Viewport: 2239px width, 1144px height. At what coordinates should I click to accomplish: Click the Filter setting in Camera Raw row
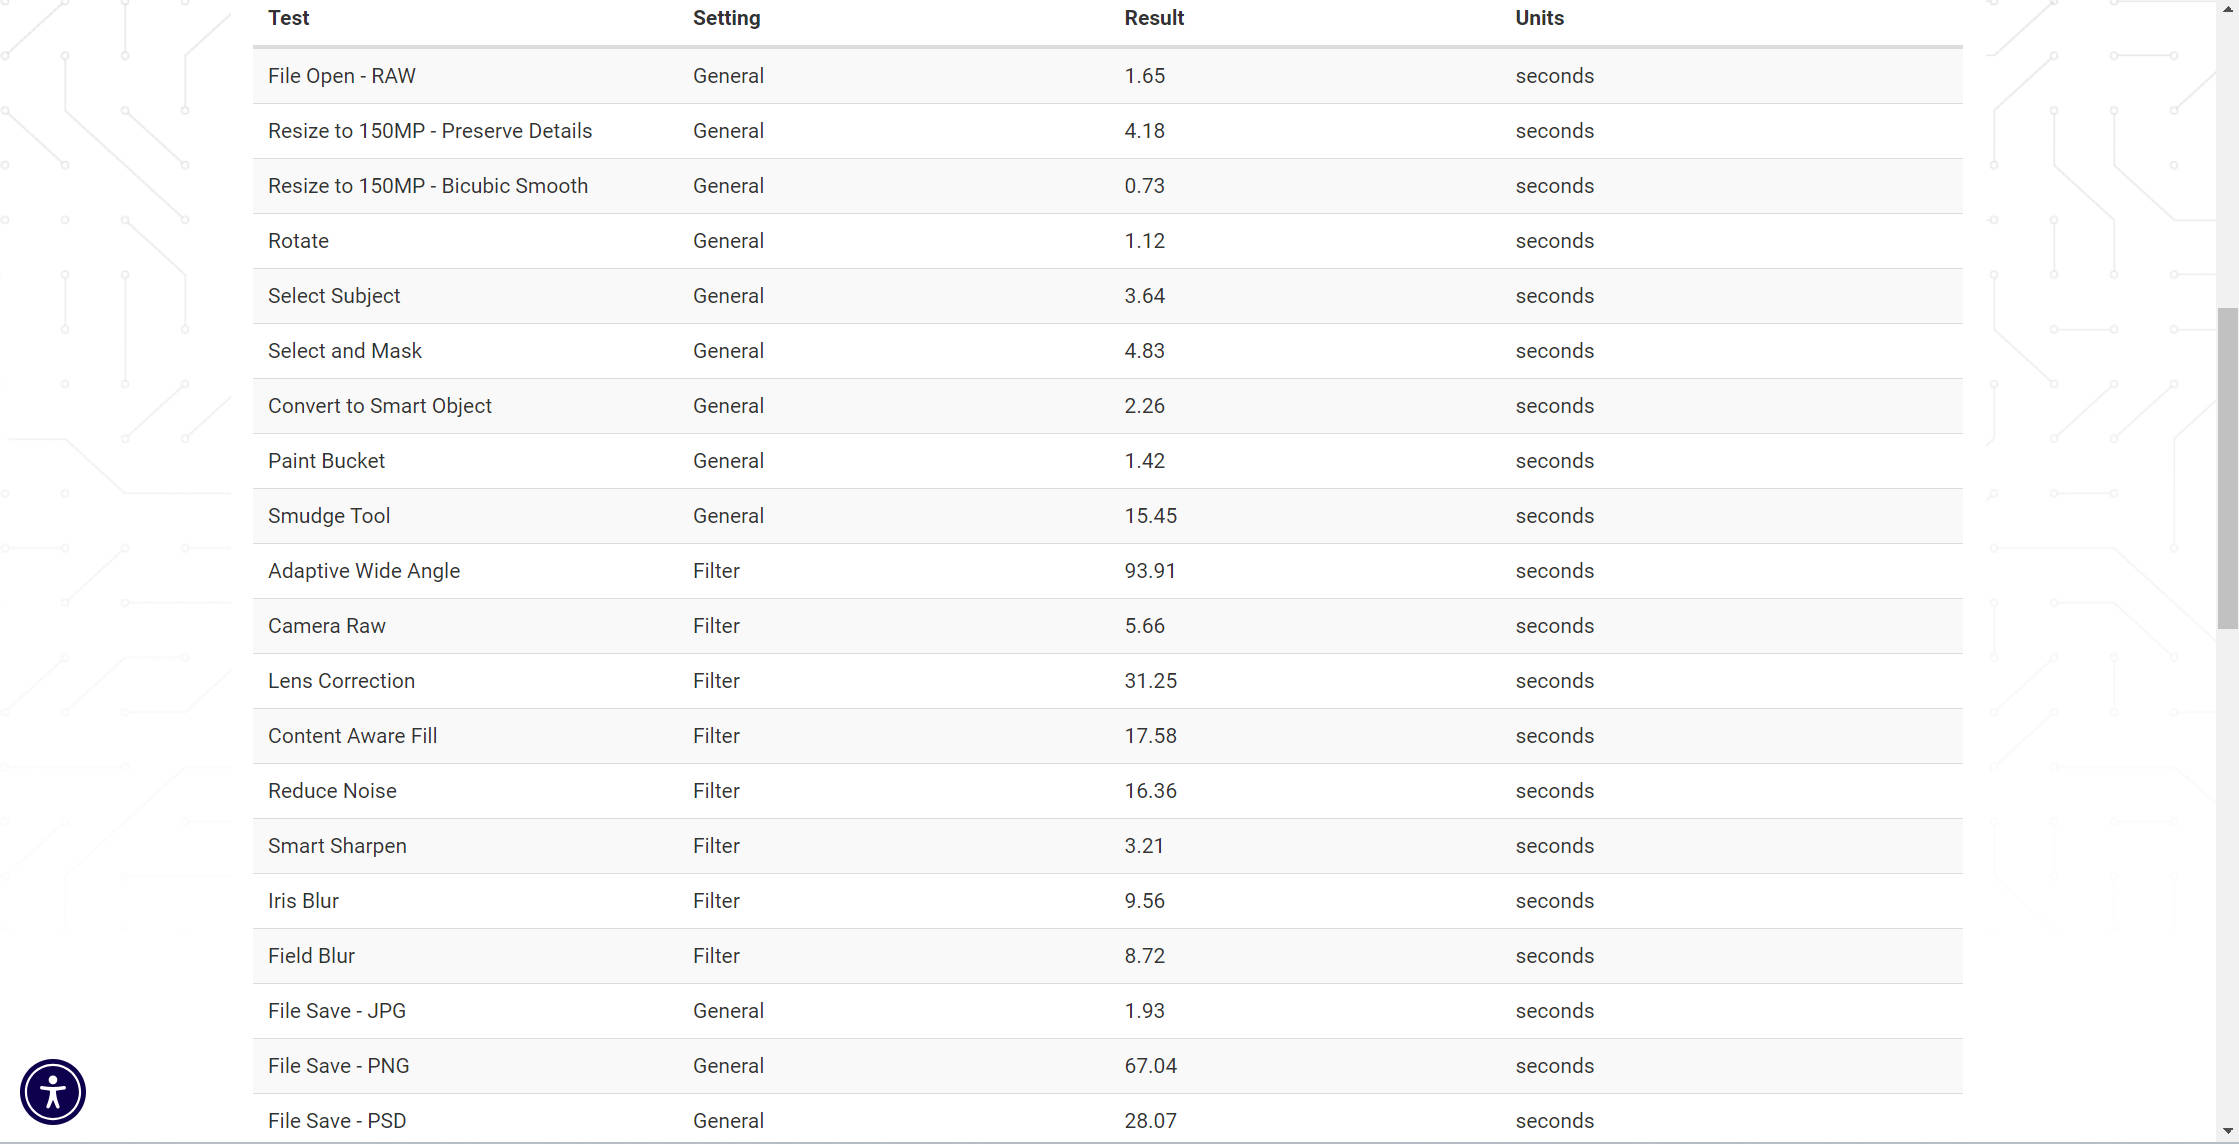coord(716,626)
